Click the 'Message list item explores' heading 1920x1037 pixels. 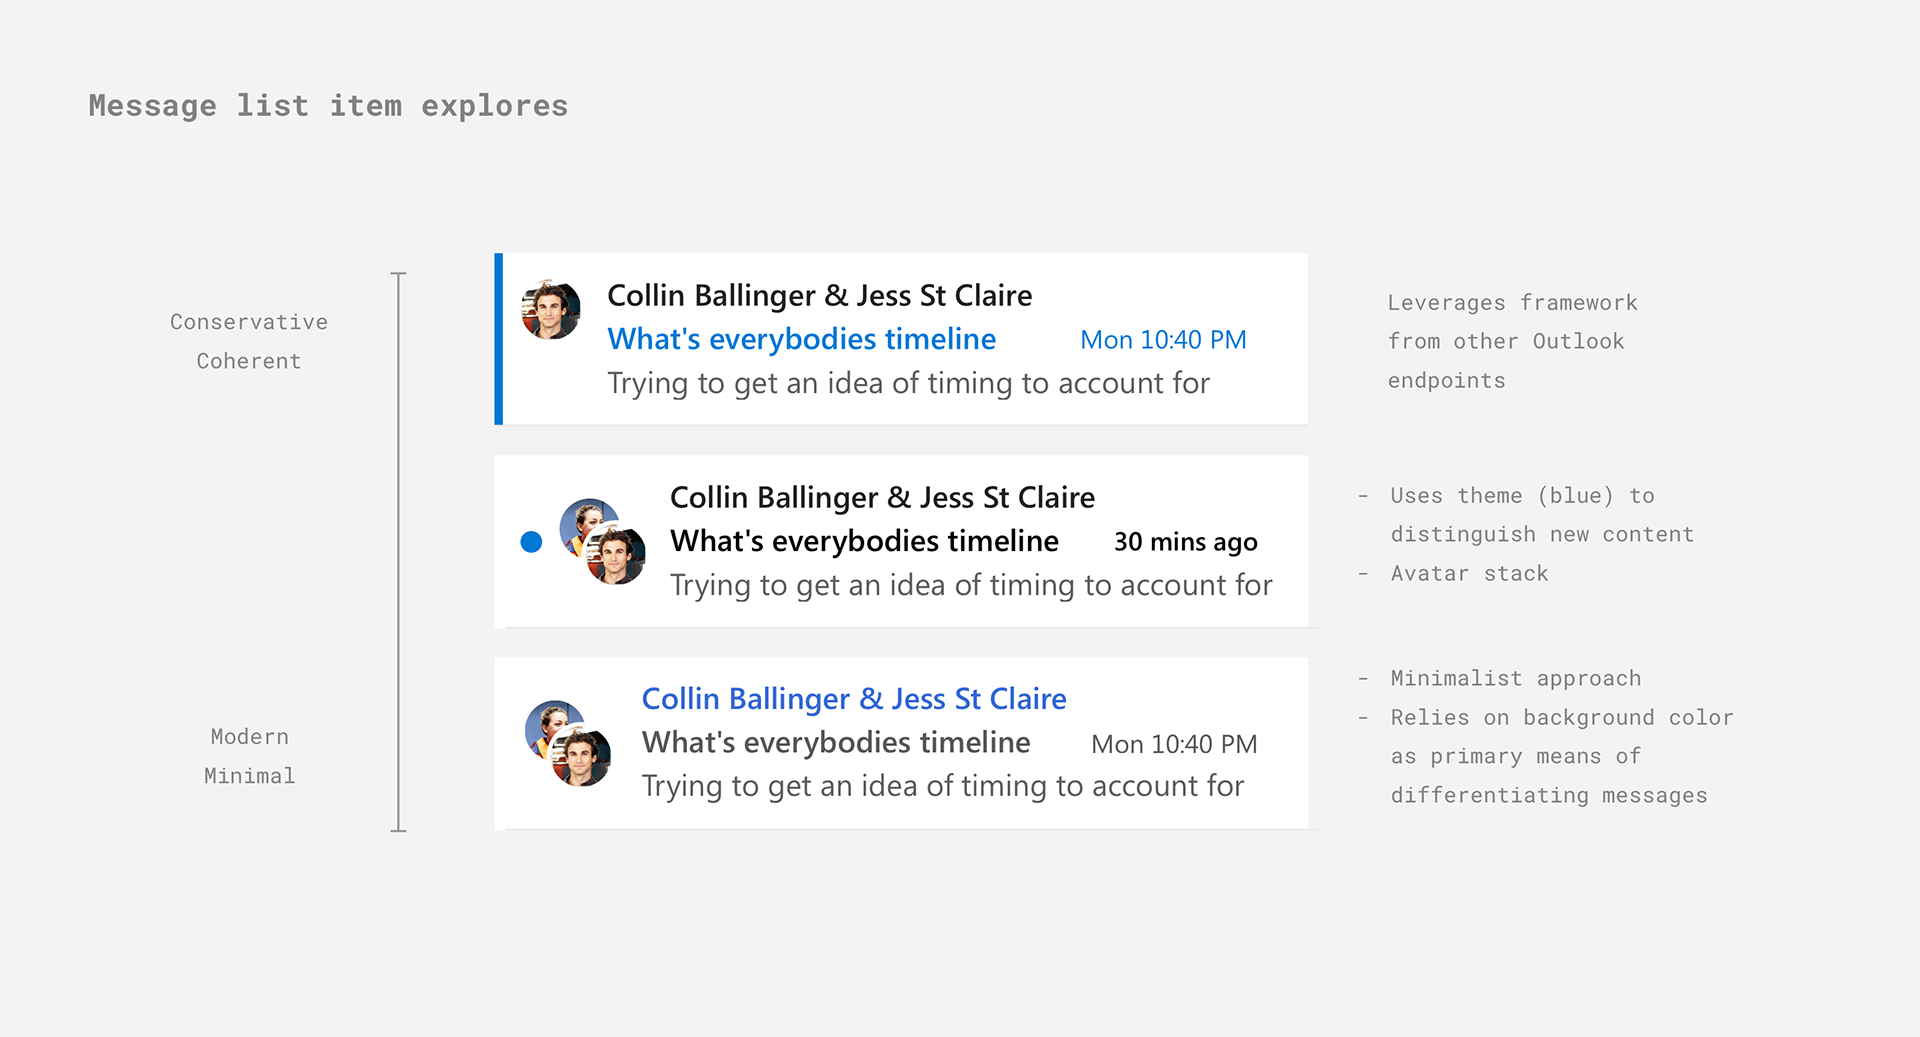click(x=328, y=106)
